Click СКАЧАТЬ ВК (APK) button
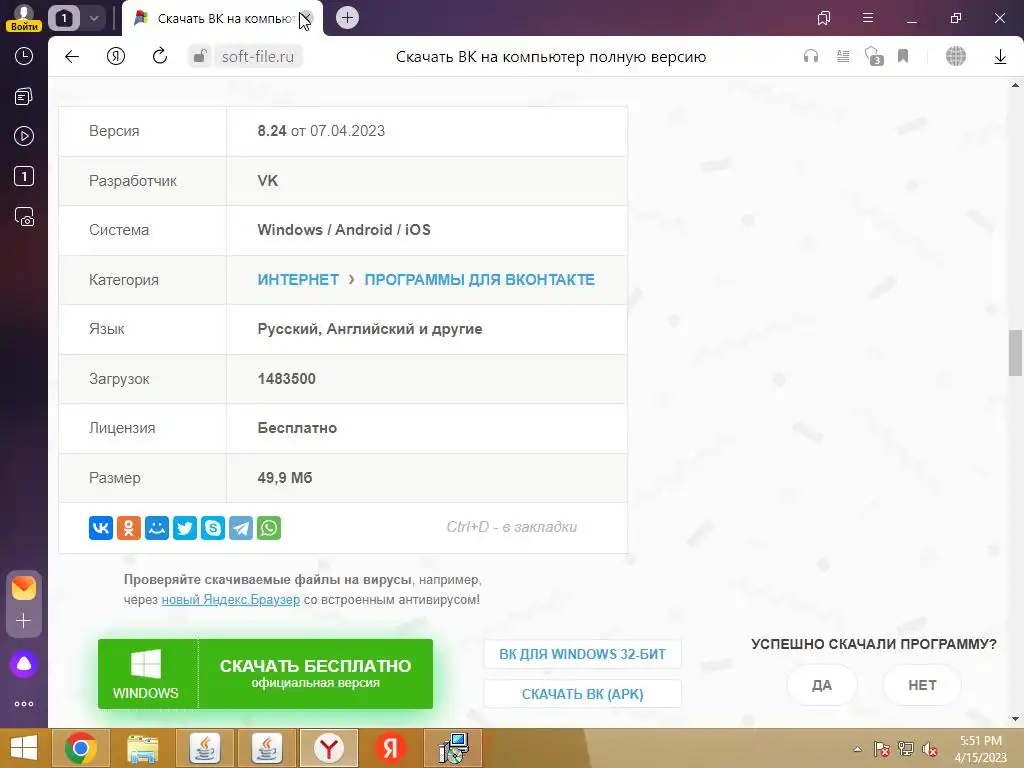 (x=582, y=694)
